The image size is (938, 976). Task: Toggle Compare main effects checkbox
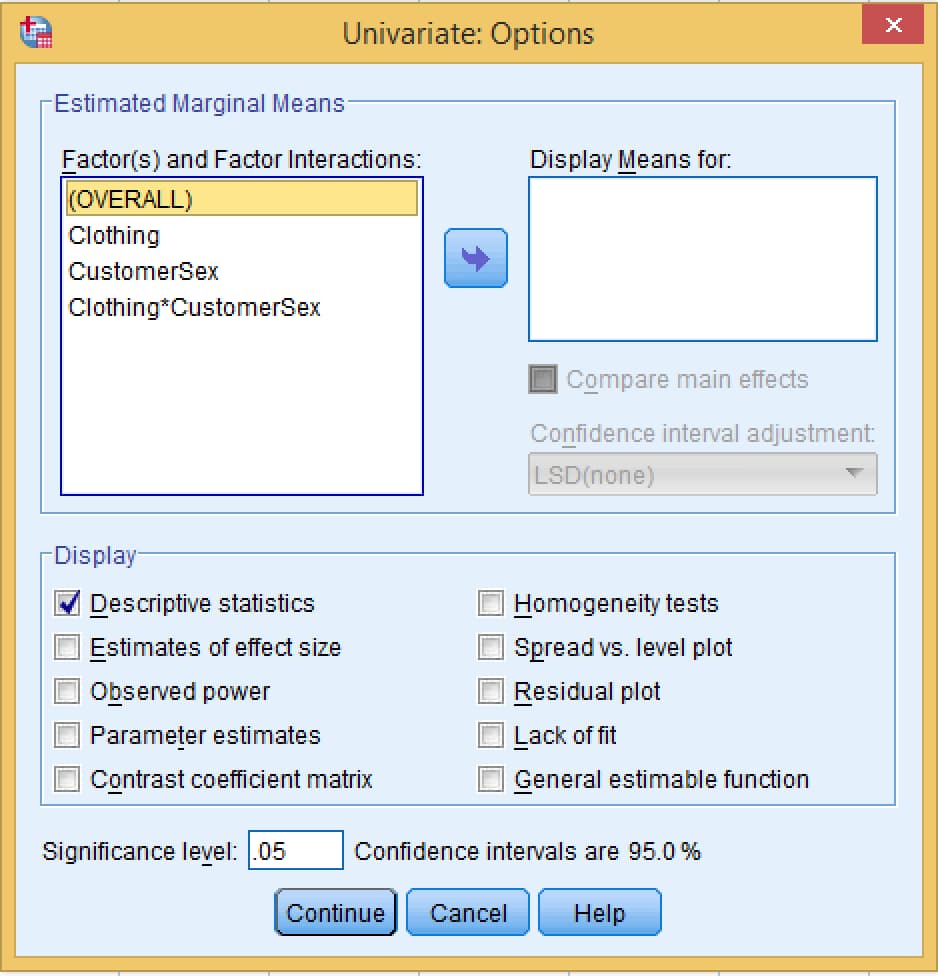(542, 379)
